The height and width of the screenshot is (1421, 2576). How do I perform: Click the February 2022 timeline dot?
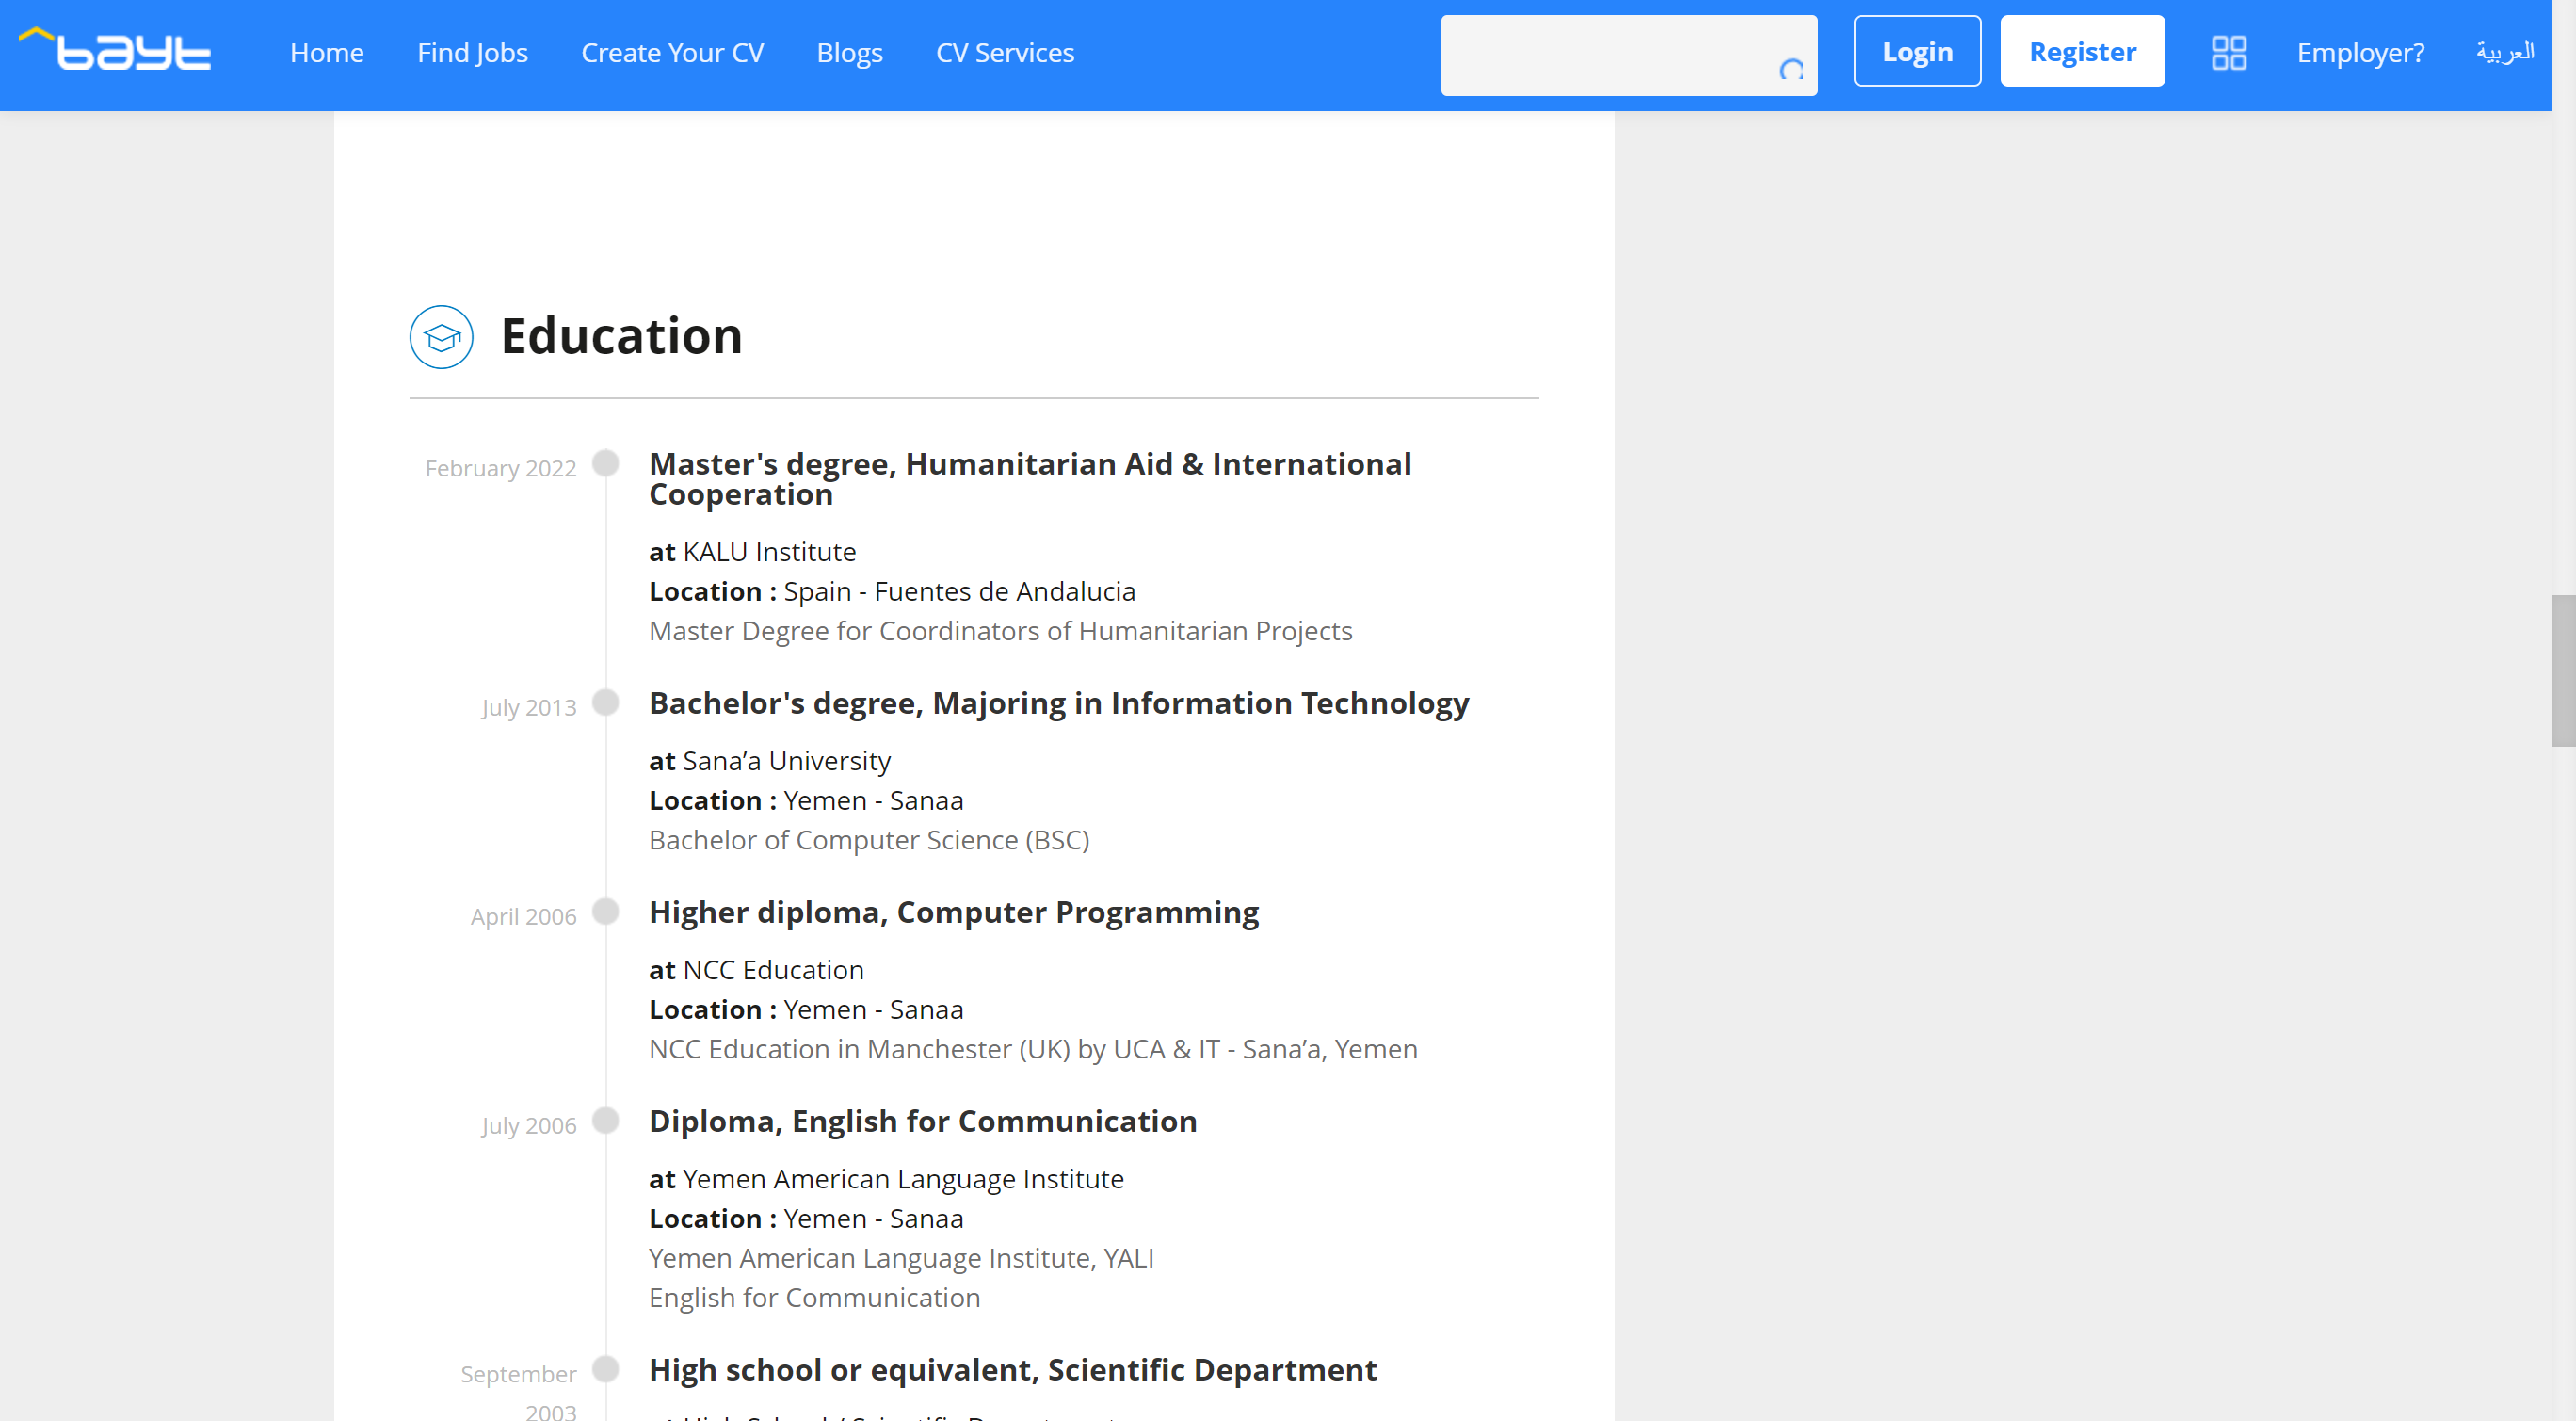pyautogui.click(x=605, y=463)
